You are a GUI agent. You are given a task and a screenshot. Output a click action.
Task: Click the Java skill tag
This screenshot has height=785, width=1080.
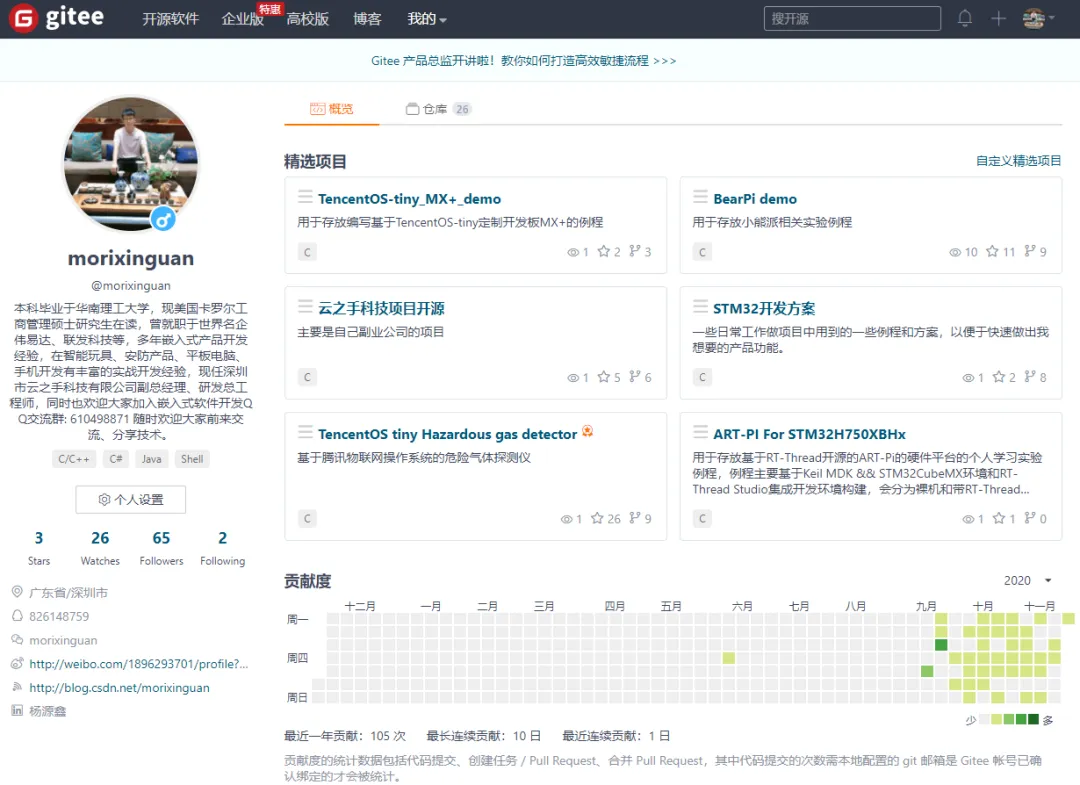152,459
